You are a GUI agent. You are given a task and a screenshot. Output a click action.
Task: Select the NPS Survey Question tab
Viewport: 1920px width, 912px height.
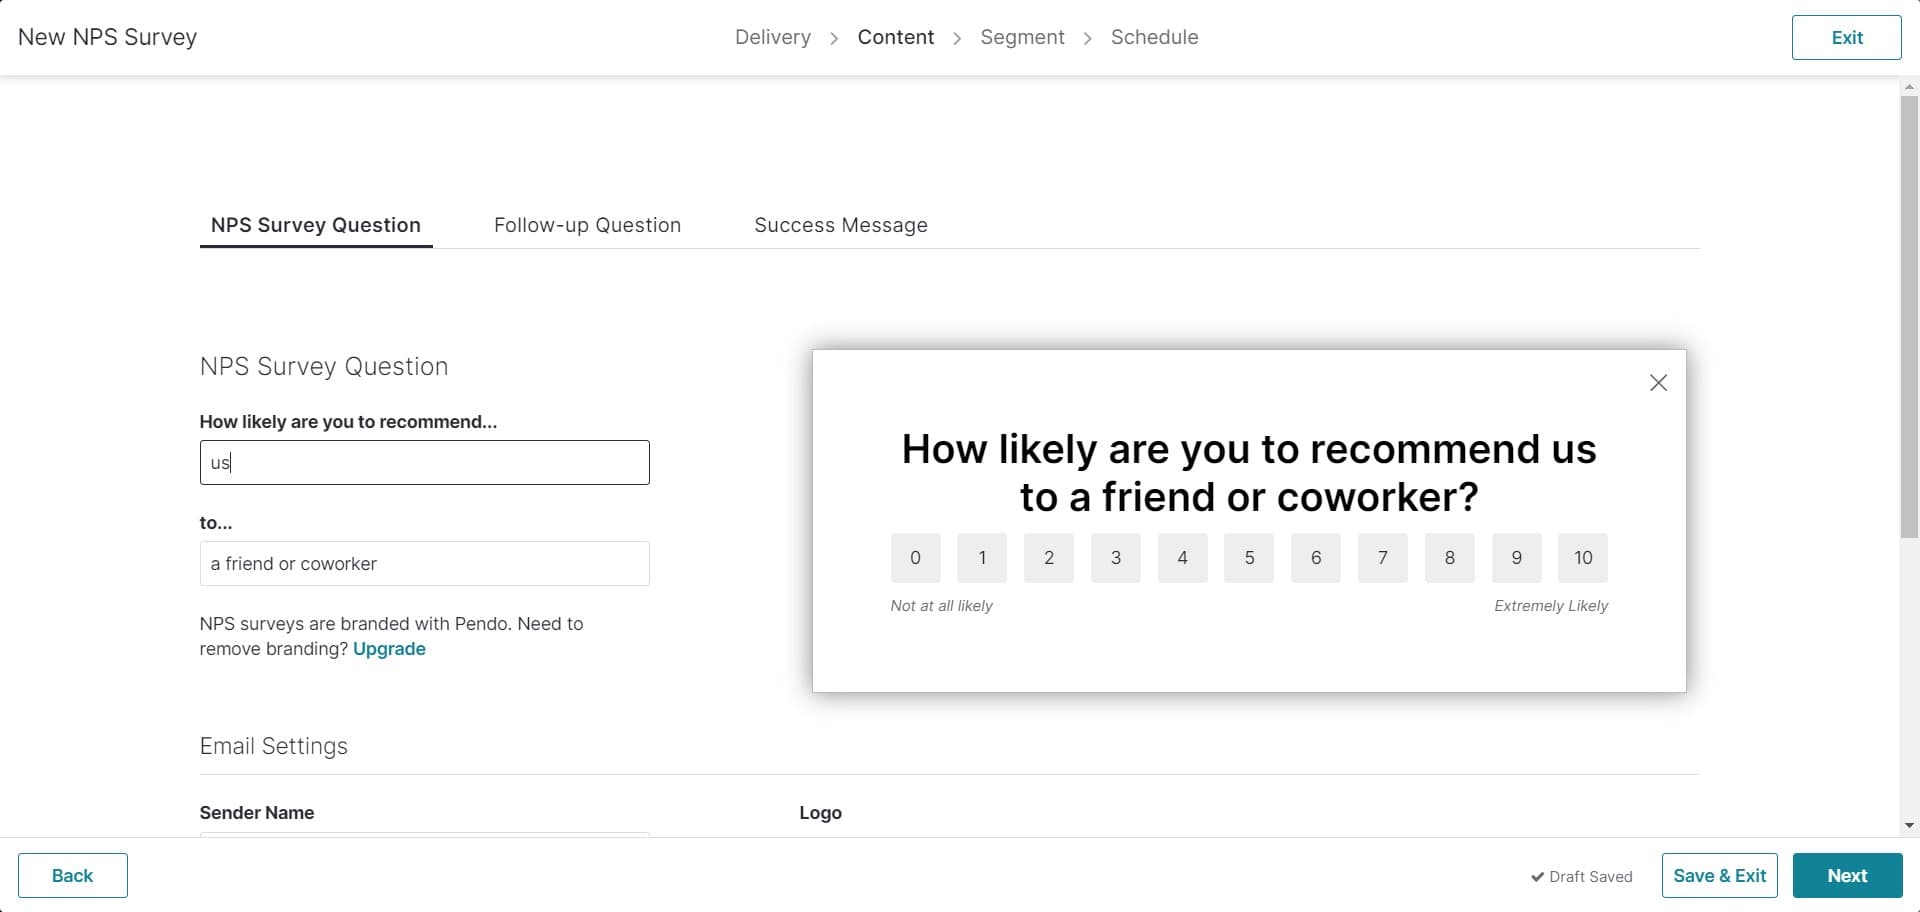[315, 225]
